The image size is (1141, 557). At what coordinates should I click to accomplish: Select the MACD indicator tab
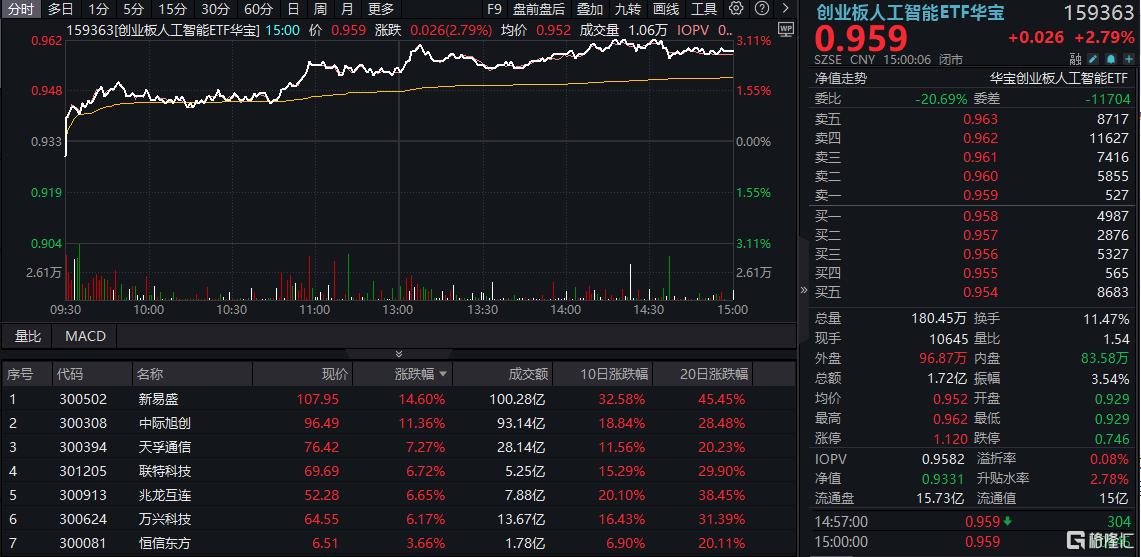click(85, 336)
